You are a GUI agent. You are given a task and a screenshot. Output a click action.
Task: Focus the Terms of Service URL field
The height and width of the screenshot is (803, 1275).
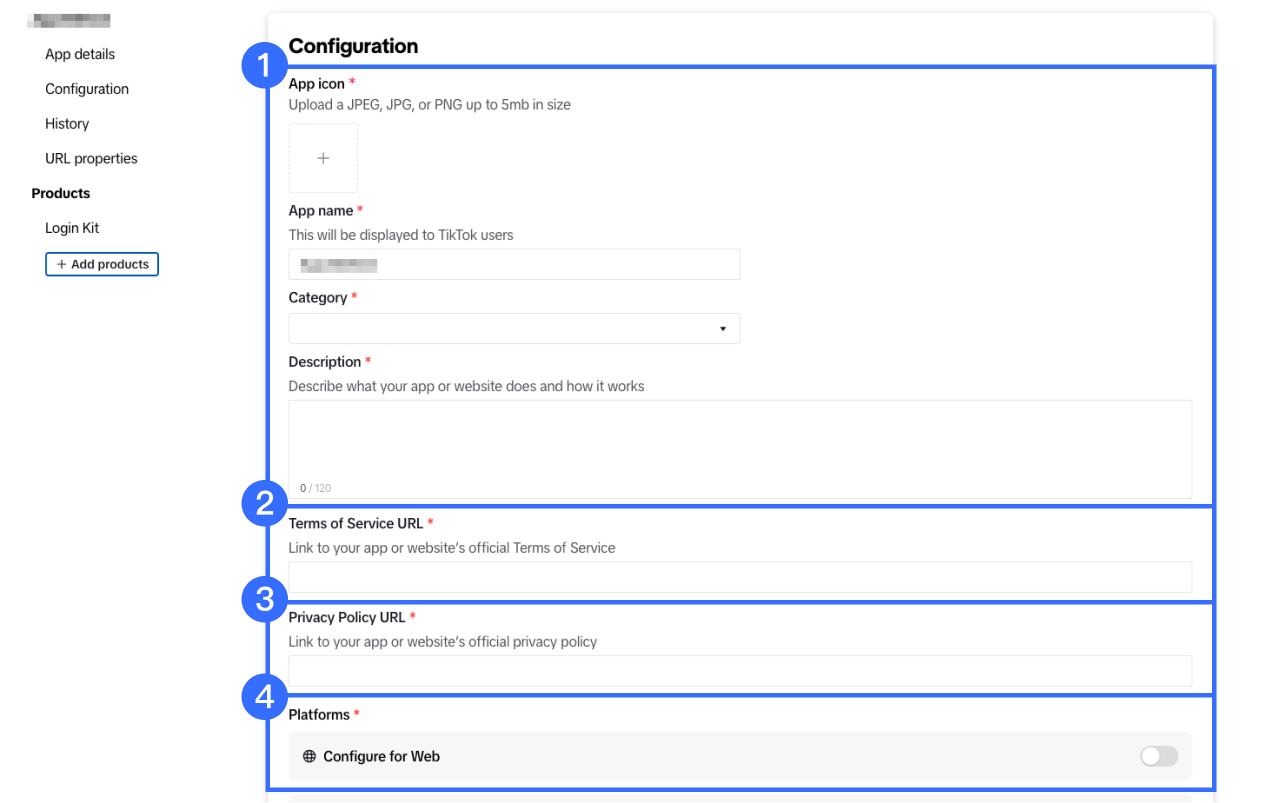click(740, 577)
